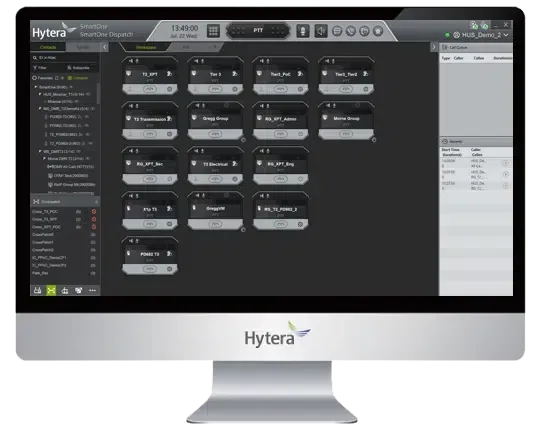
Task: Open settings gear on RG_T3_PD982_2 card
Action: 300,224
